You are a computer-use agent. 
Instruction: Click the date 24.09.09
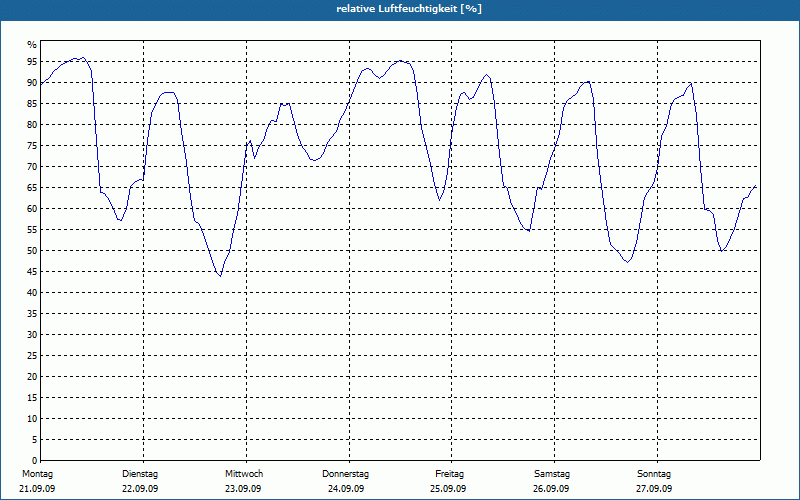(x=346, y=489)
